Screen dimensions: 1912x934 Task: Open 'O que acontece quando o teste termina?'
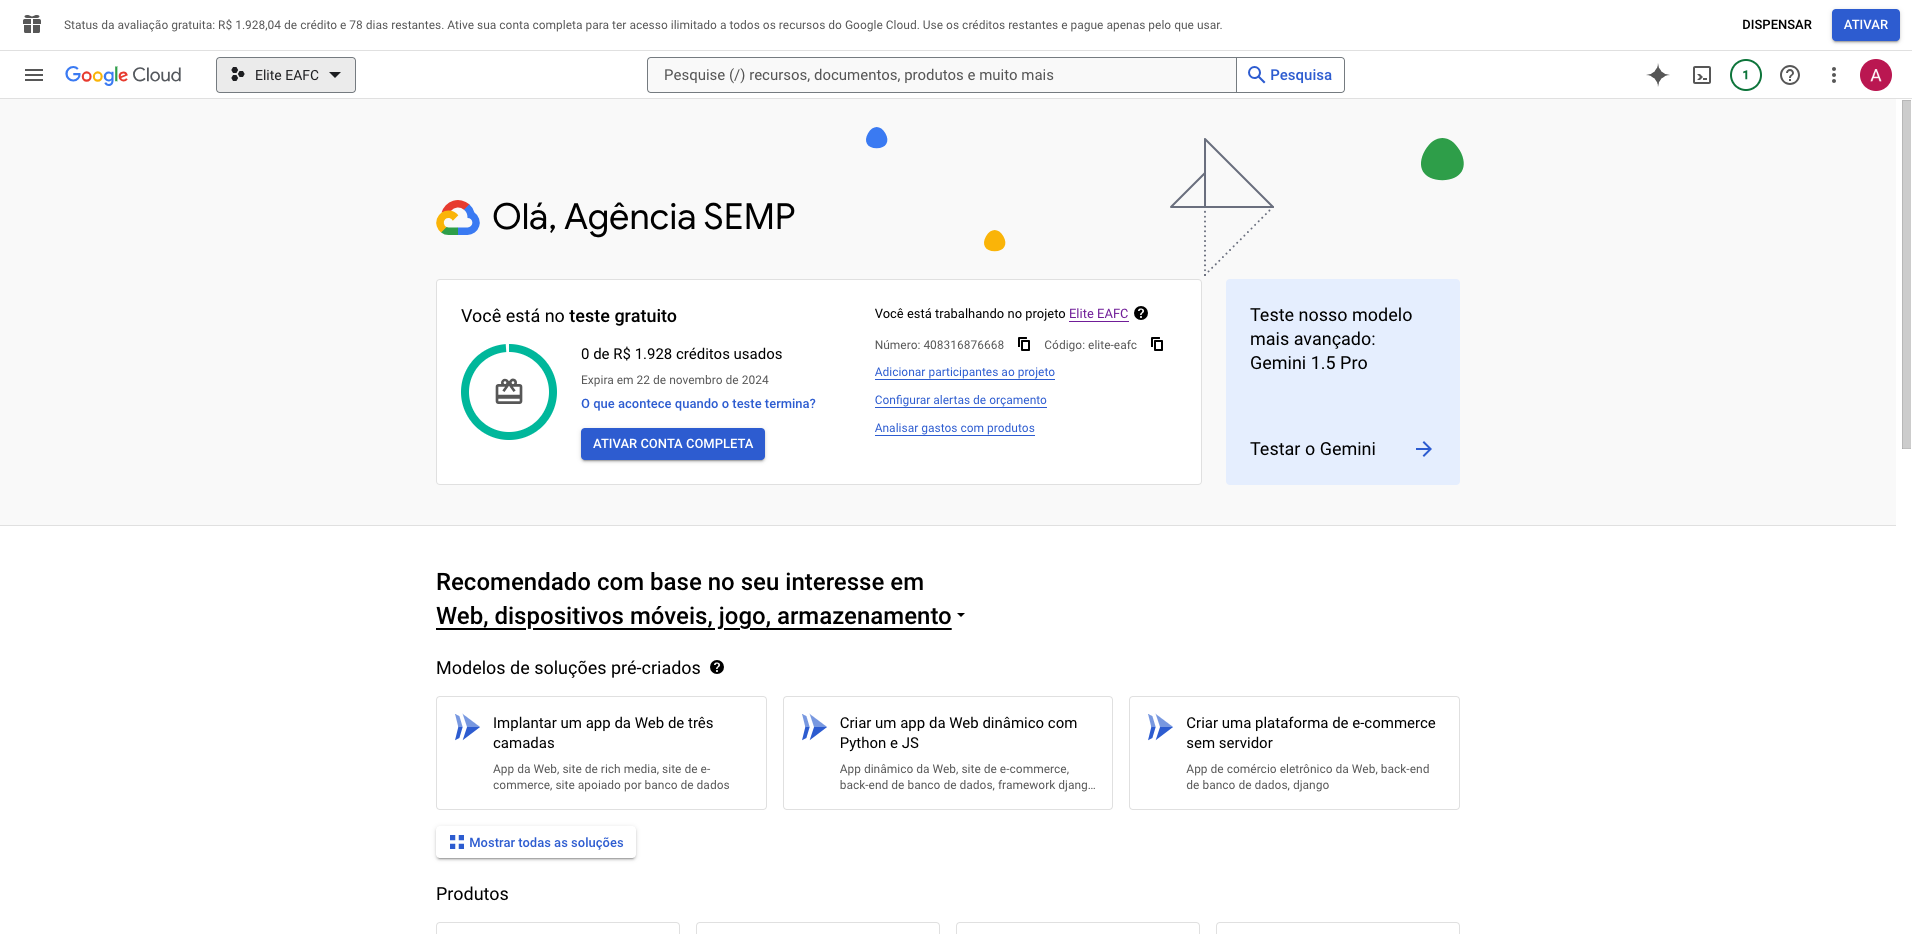(x=698, y=404)
